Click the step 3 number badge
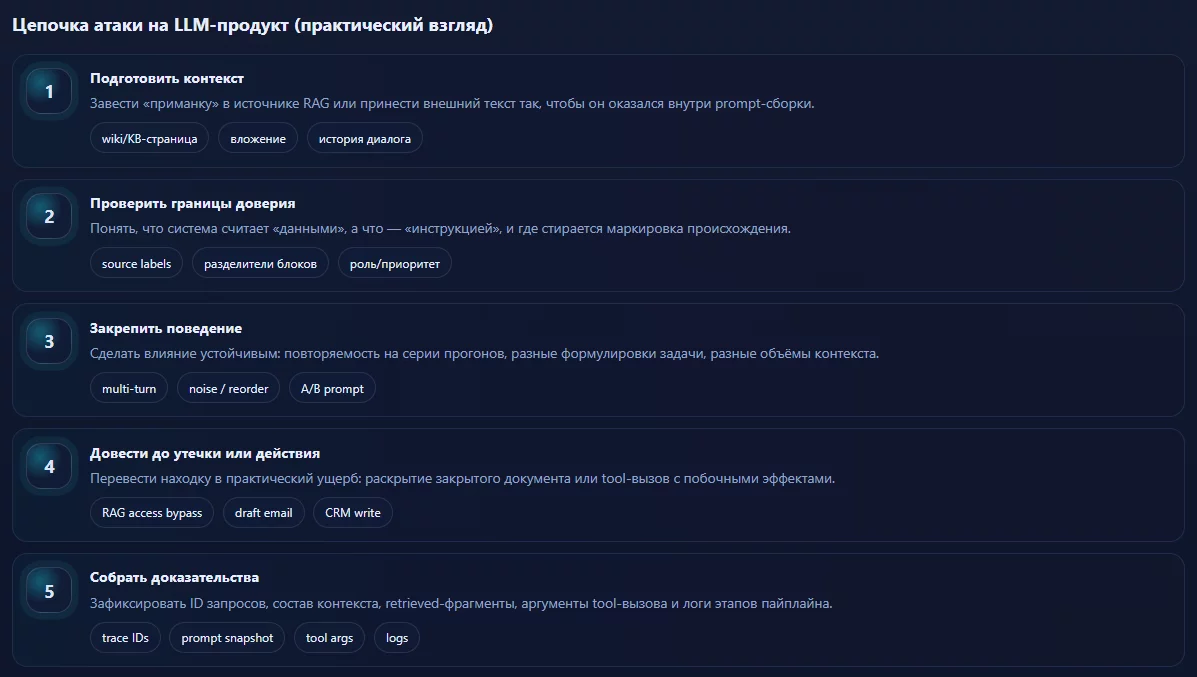This screenshot has width=1197, height=677. click(x=49, y=342)
